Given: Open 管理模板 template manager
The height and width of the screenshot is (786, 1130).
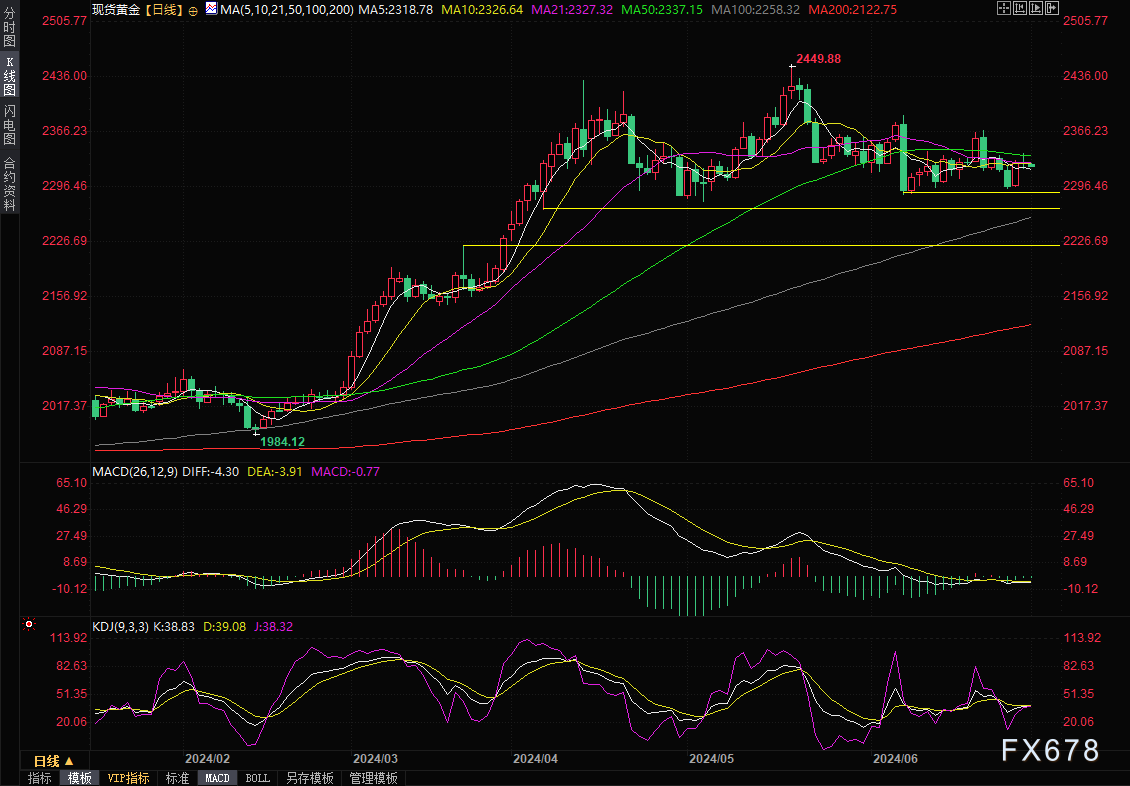Looking at the screenshot, I should (x=373, y=778).
